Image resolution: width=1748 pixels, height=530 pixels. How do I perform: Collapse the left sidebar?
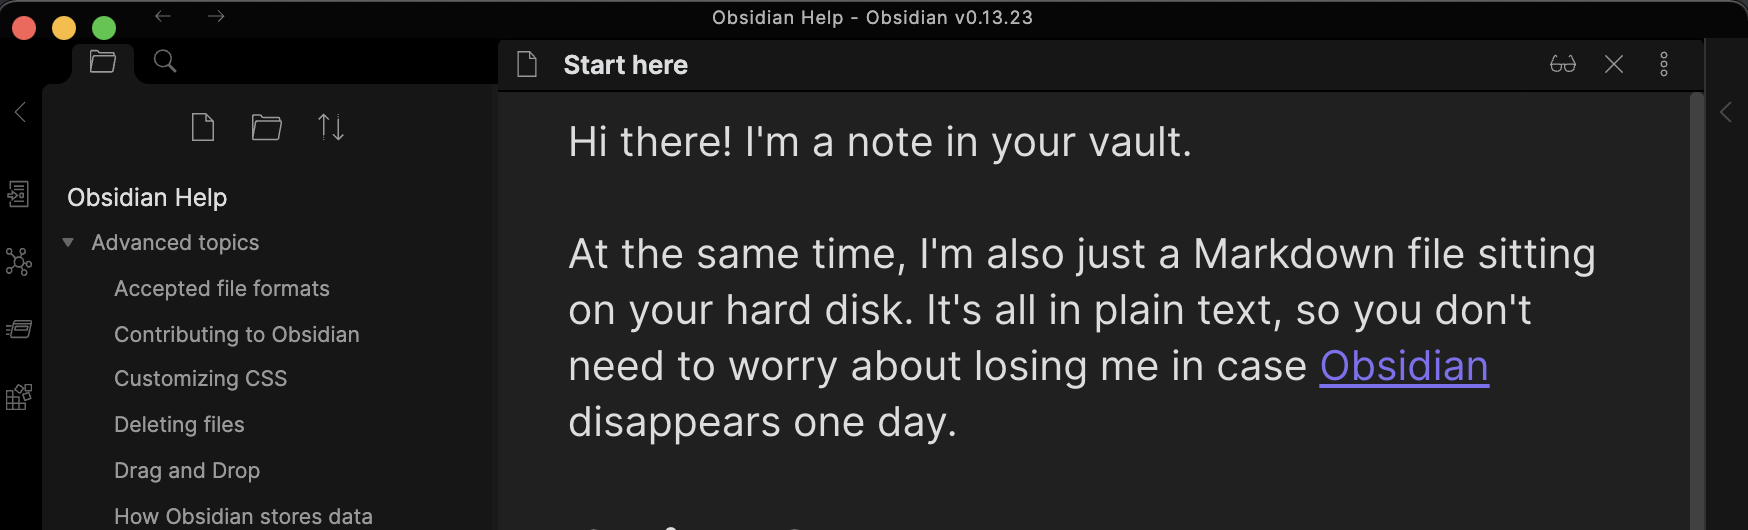tap(20, 112)
